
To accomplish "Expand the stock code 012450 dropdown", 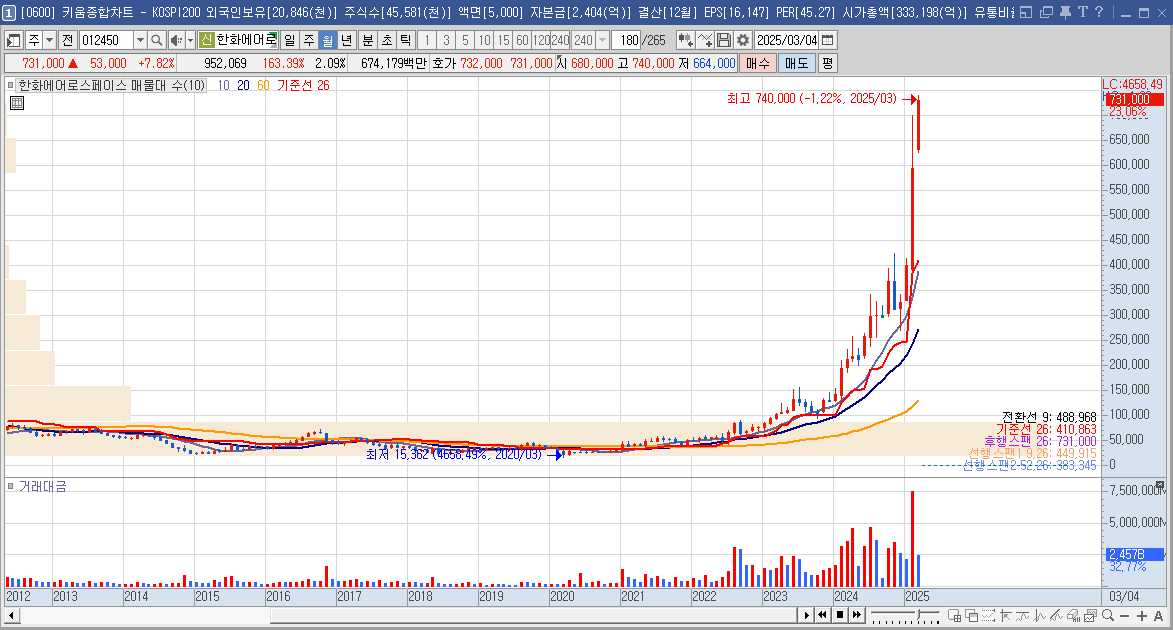I will [140, 40].
